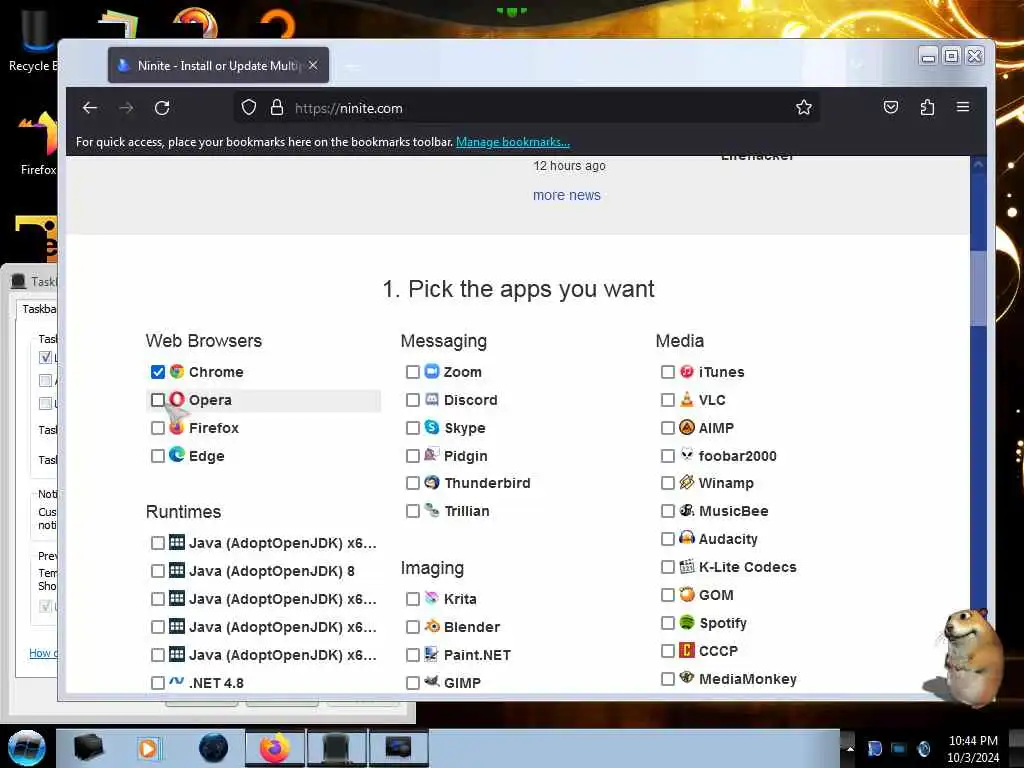Check the MusicBee checkbox
This screenshot has height=768, width=1024.
coord(667,511)
